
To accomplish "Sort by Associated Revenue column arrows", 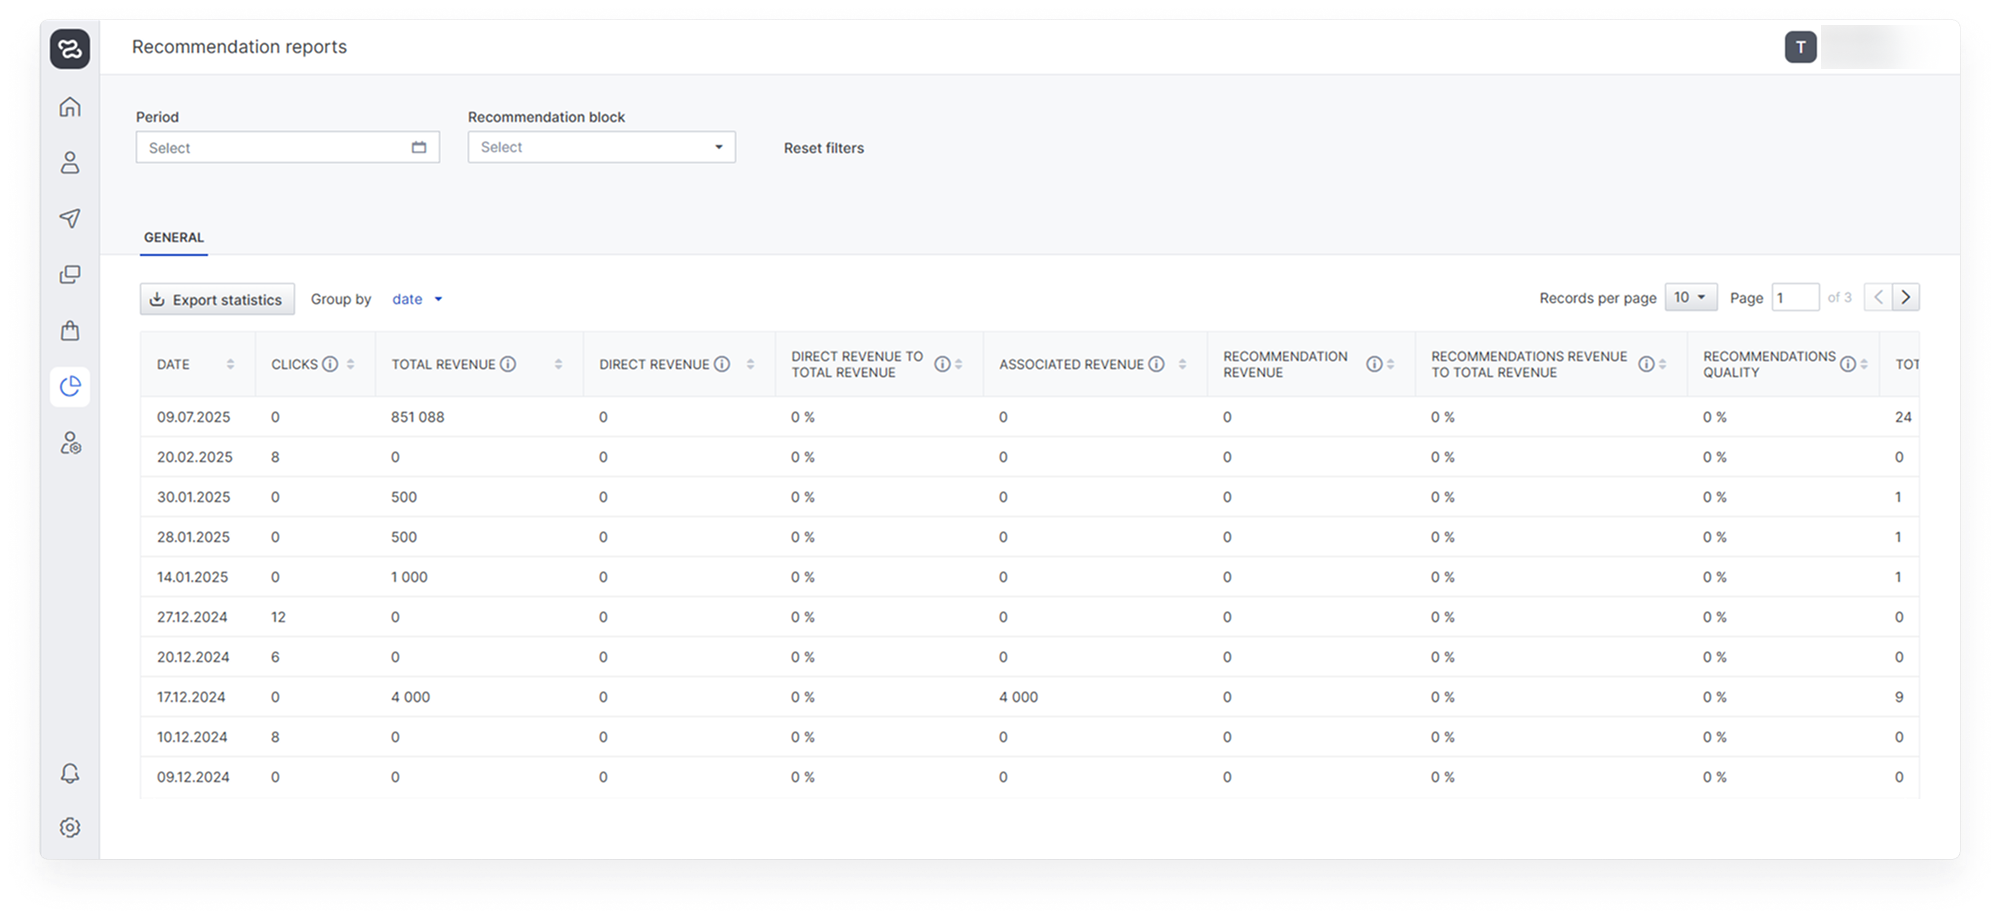I will (1182, 364).
